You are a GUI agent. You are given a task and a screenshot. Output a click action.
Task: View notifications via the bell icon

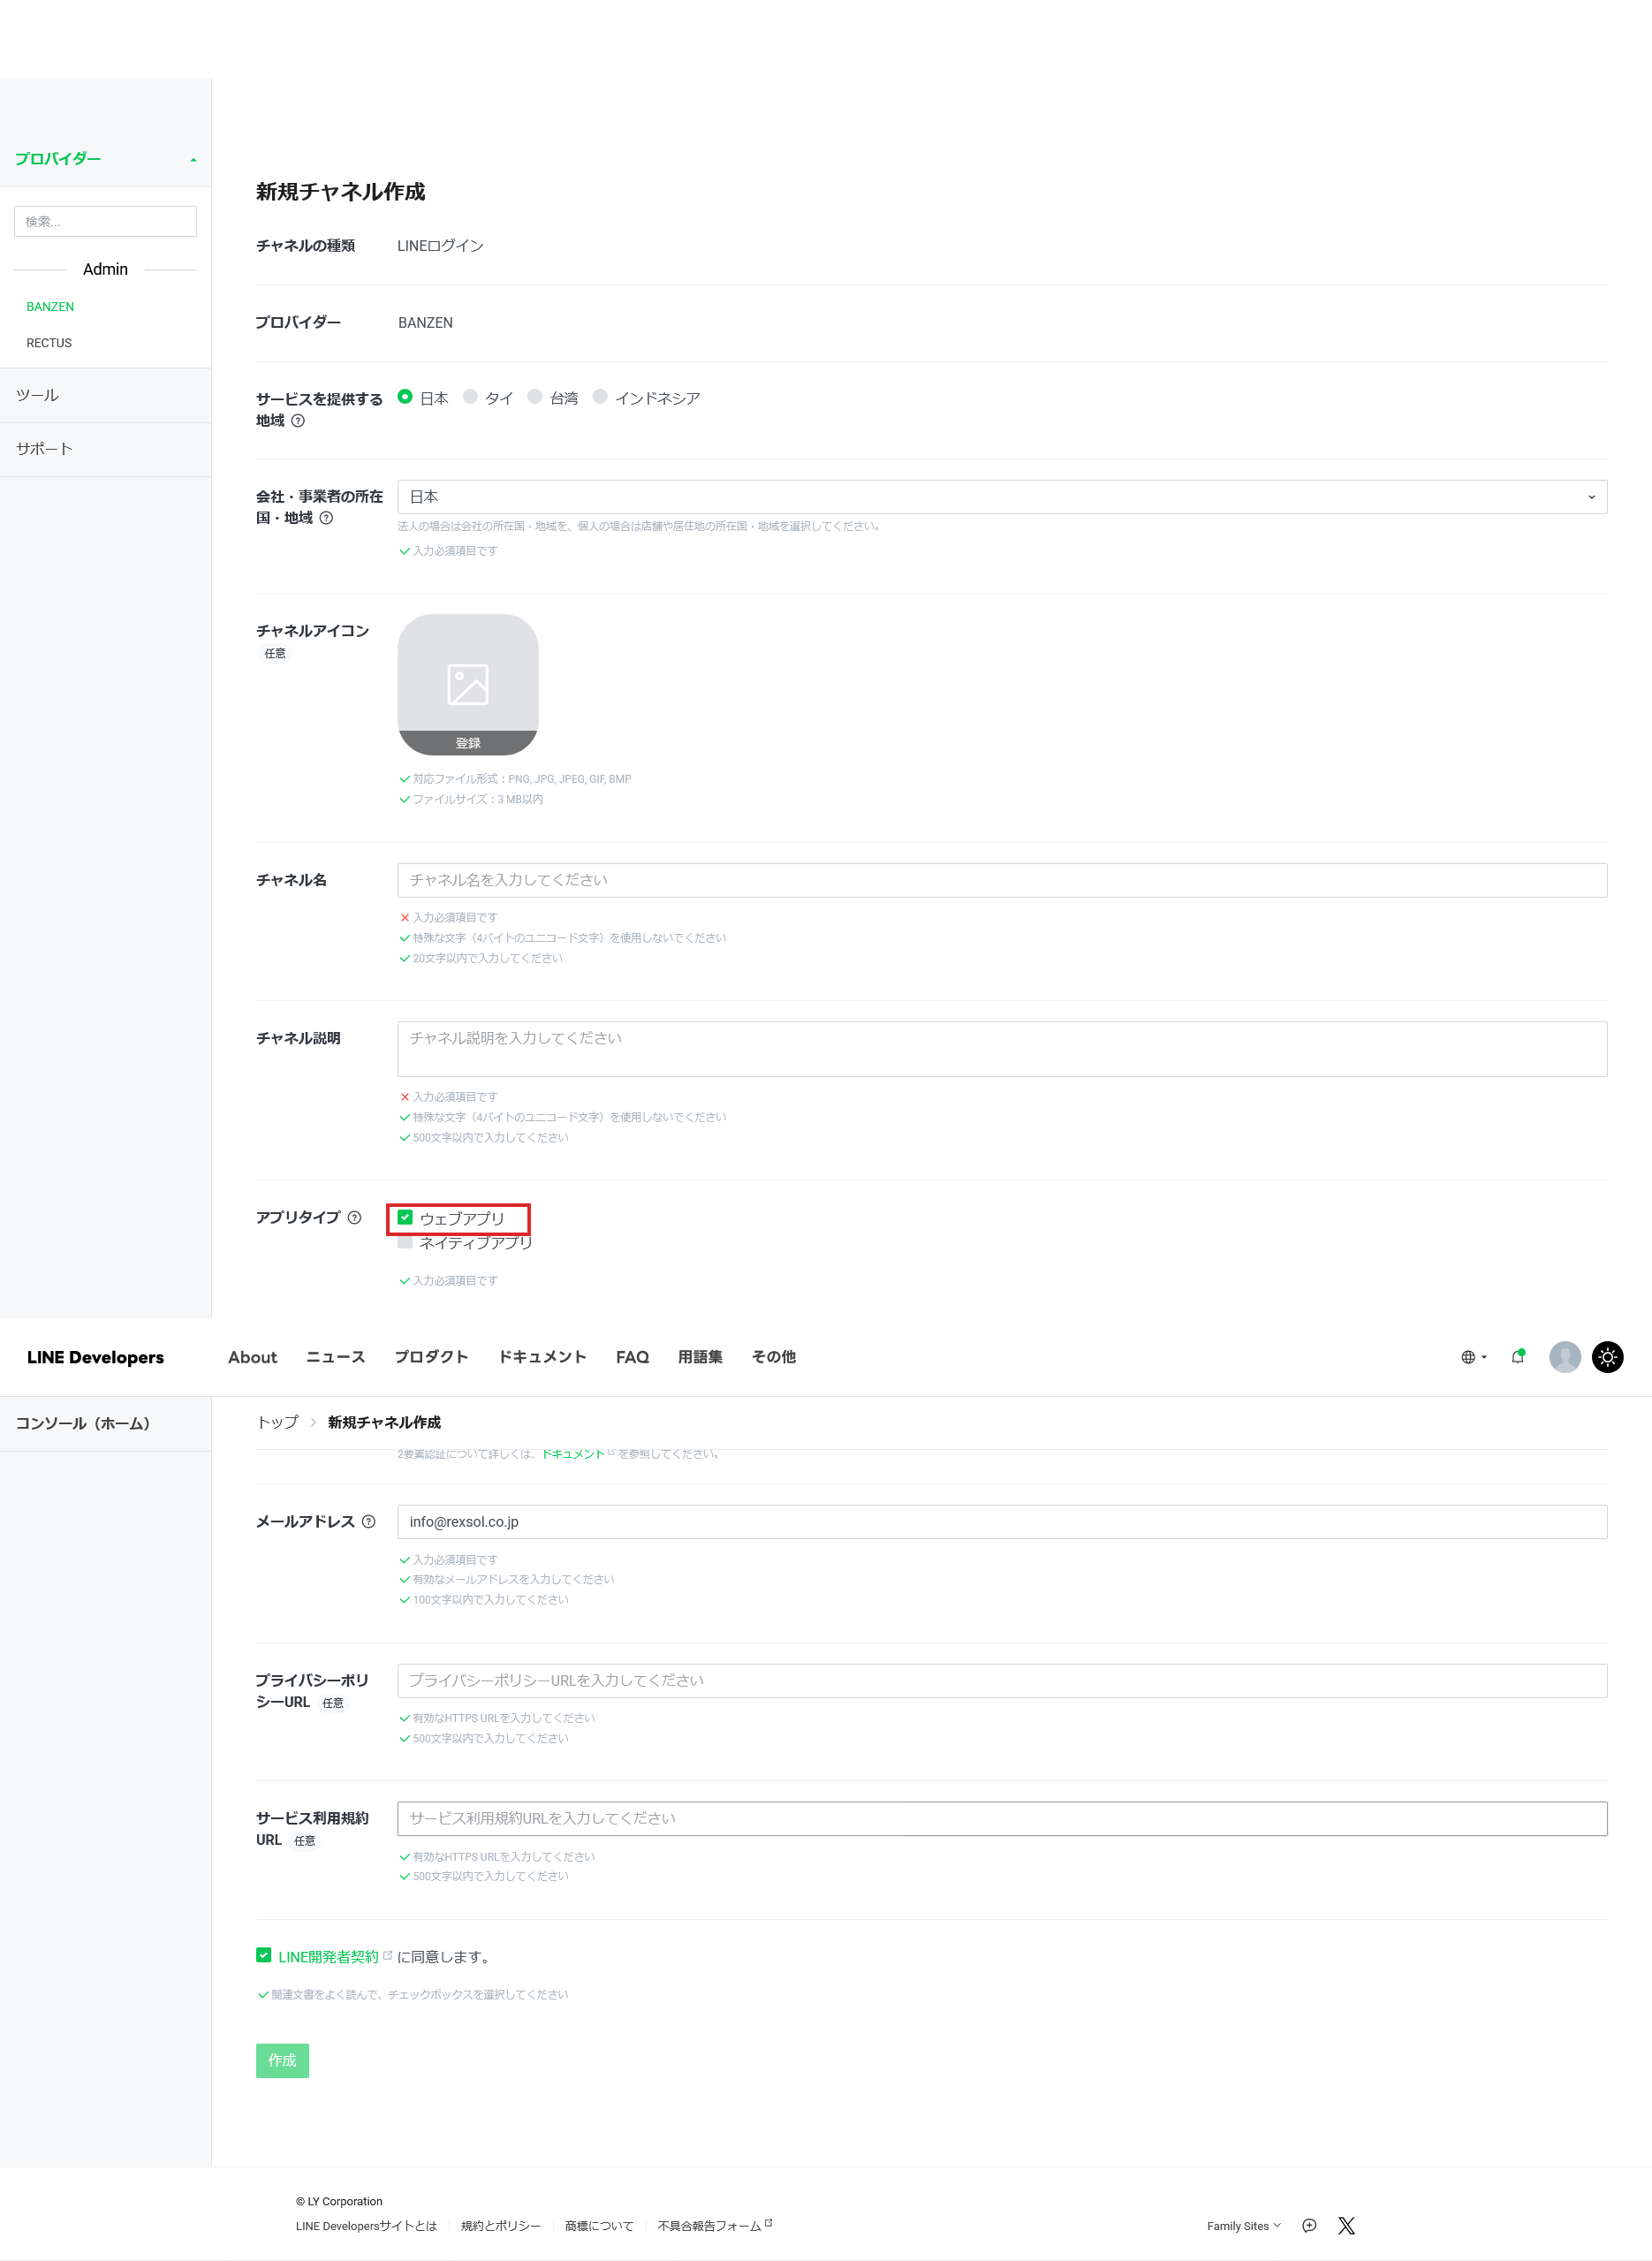pyautogui.click(x=1518, y=1357)
